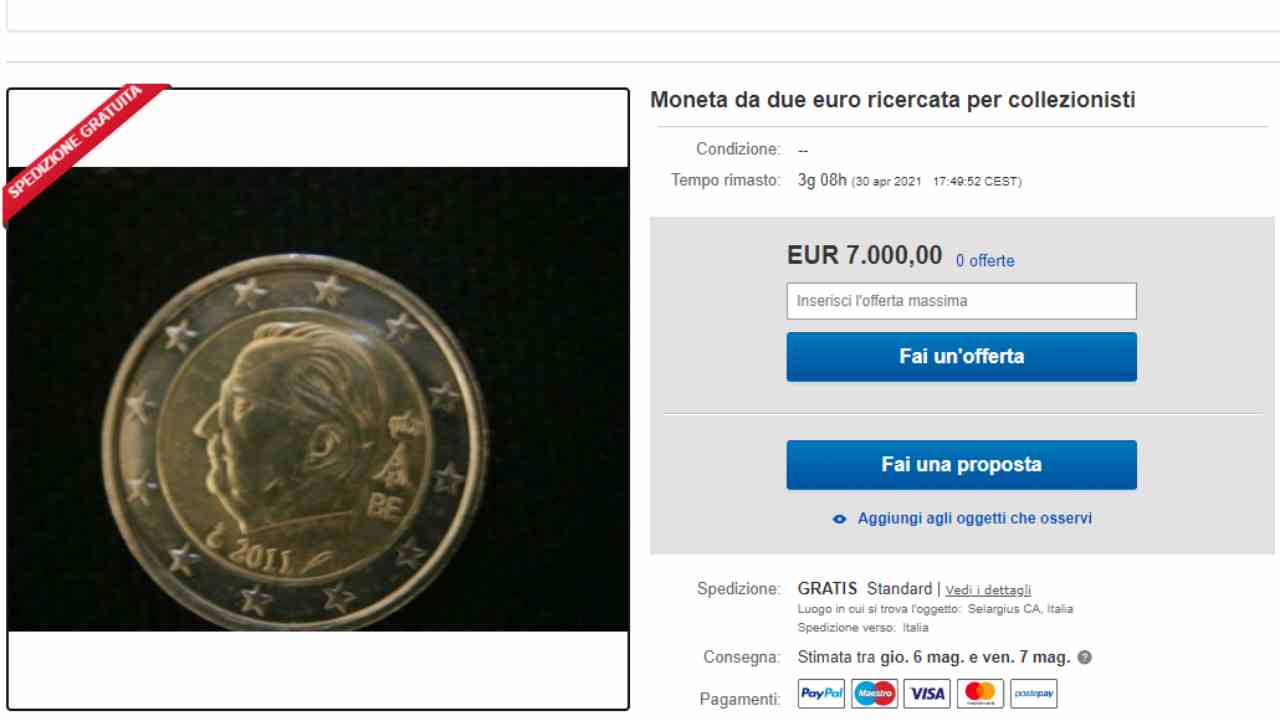The height and width of the screenshot is (720, 1280).
Task: Open the delivery estimate help icon
Action: coord(1085,658)
